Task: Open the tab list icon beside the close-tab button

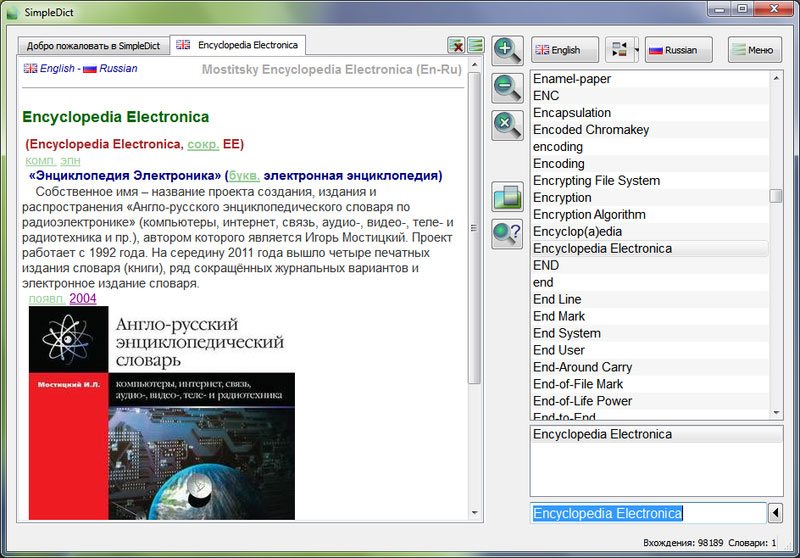Action: [x=475, y=46]
